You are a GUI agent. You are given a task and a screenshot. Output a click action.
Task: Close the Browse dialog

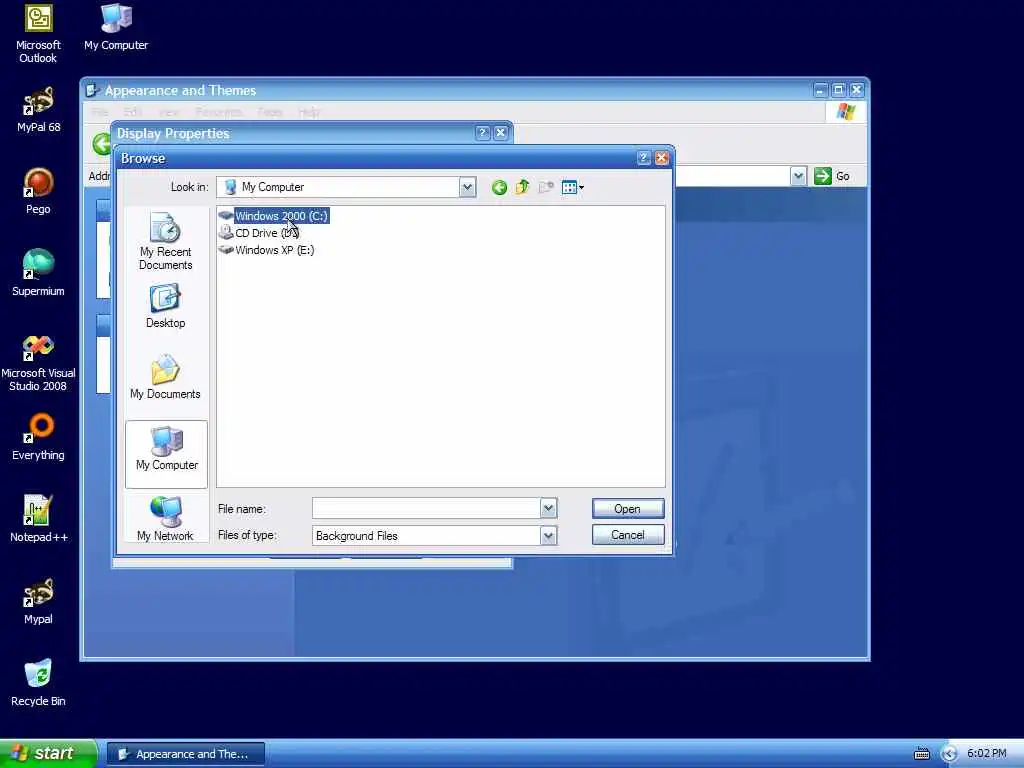pyautogui.click(x=662, y=158)
